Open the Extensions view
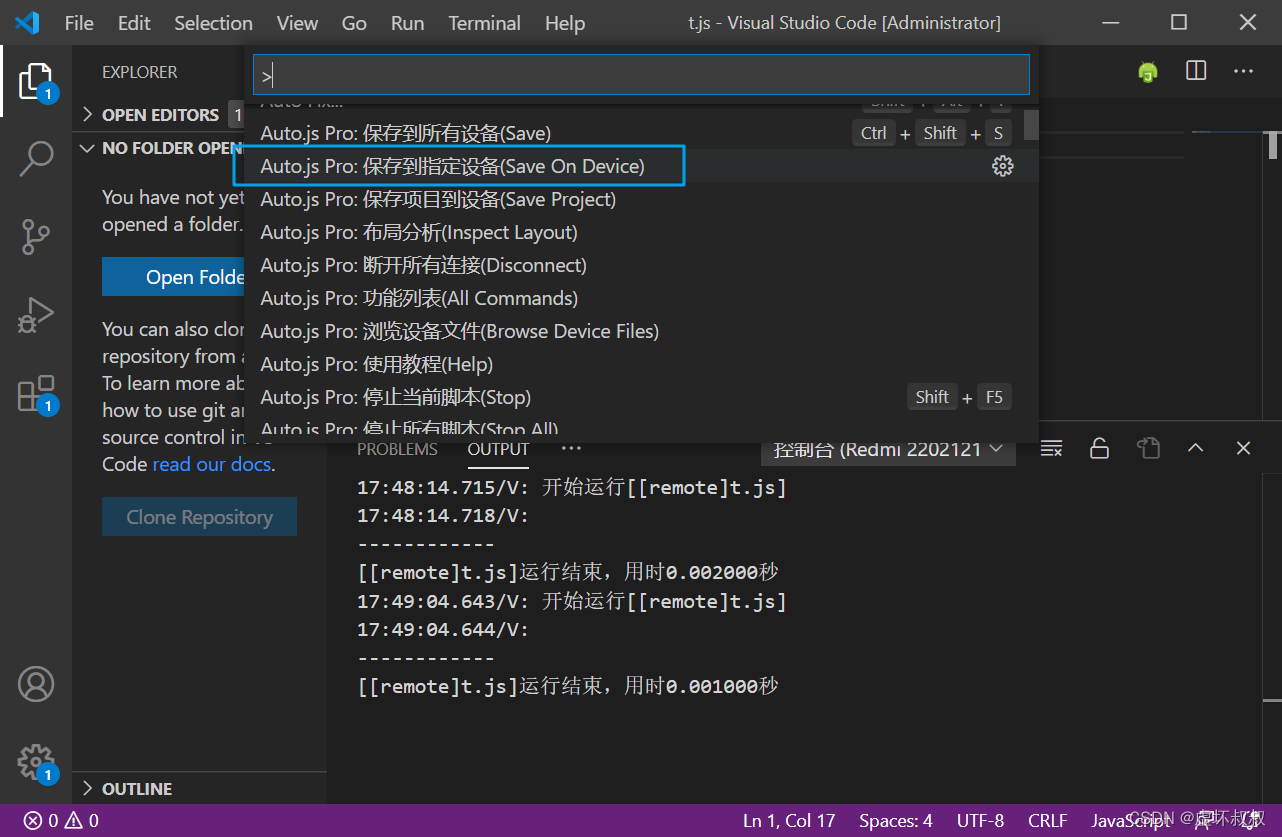 (36, 394)
